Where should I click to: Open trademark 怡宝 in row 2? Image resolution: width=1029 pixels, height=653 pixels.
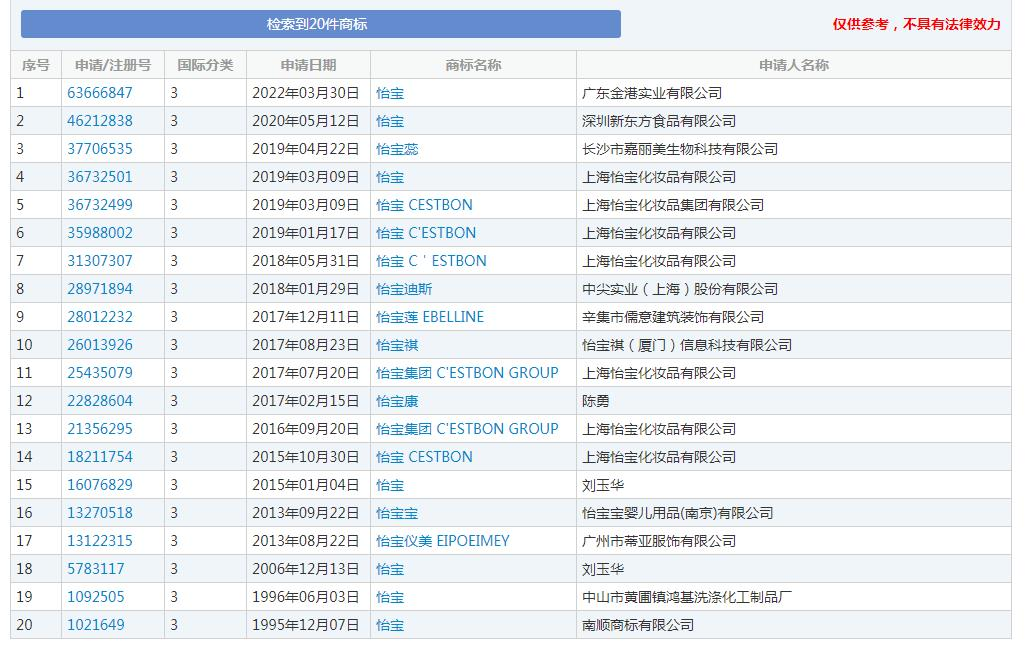point(390,121)
